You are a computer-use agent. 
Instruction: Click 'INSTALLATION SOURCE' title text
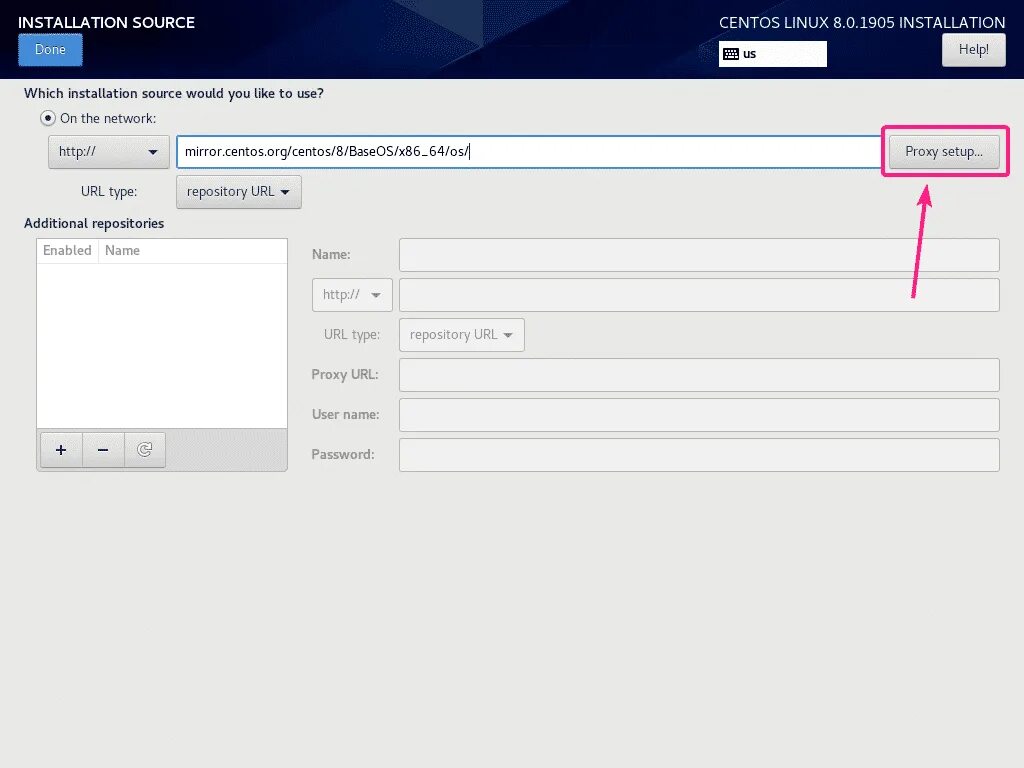[x=106, y=22]
